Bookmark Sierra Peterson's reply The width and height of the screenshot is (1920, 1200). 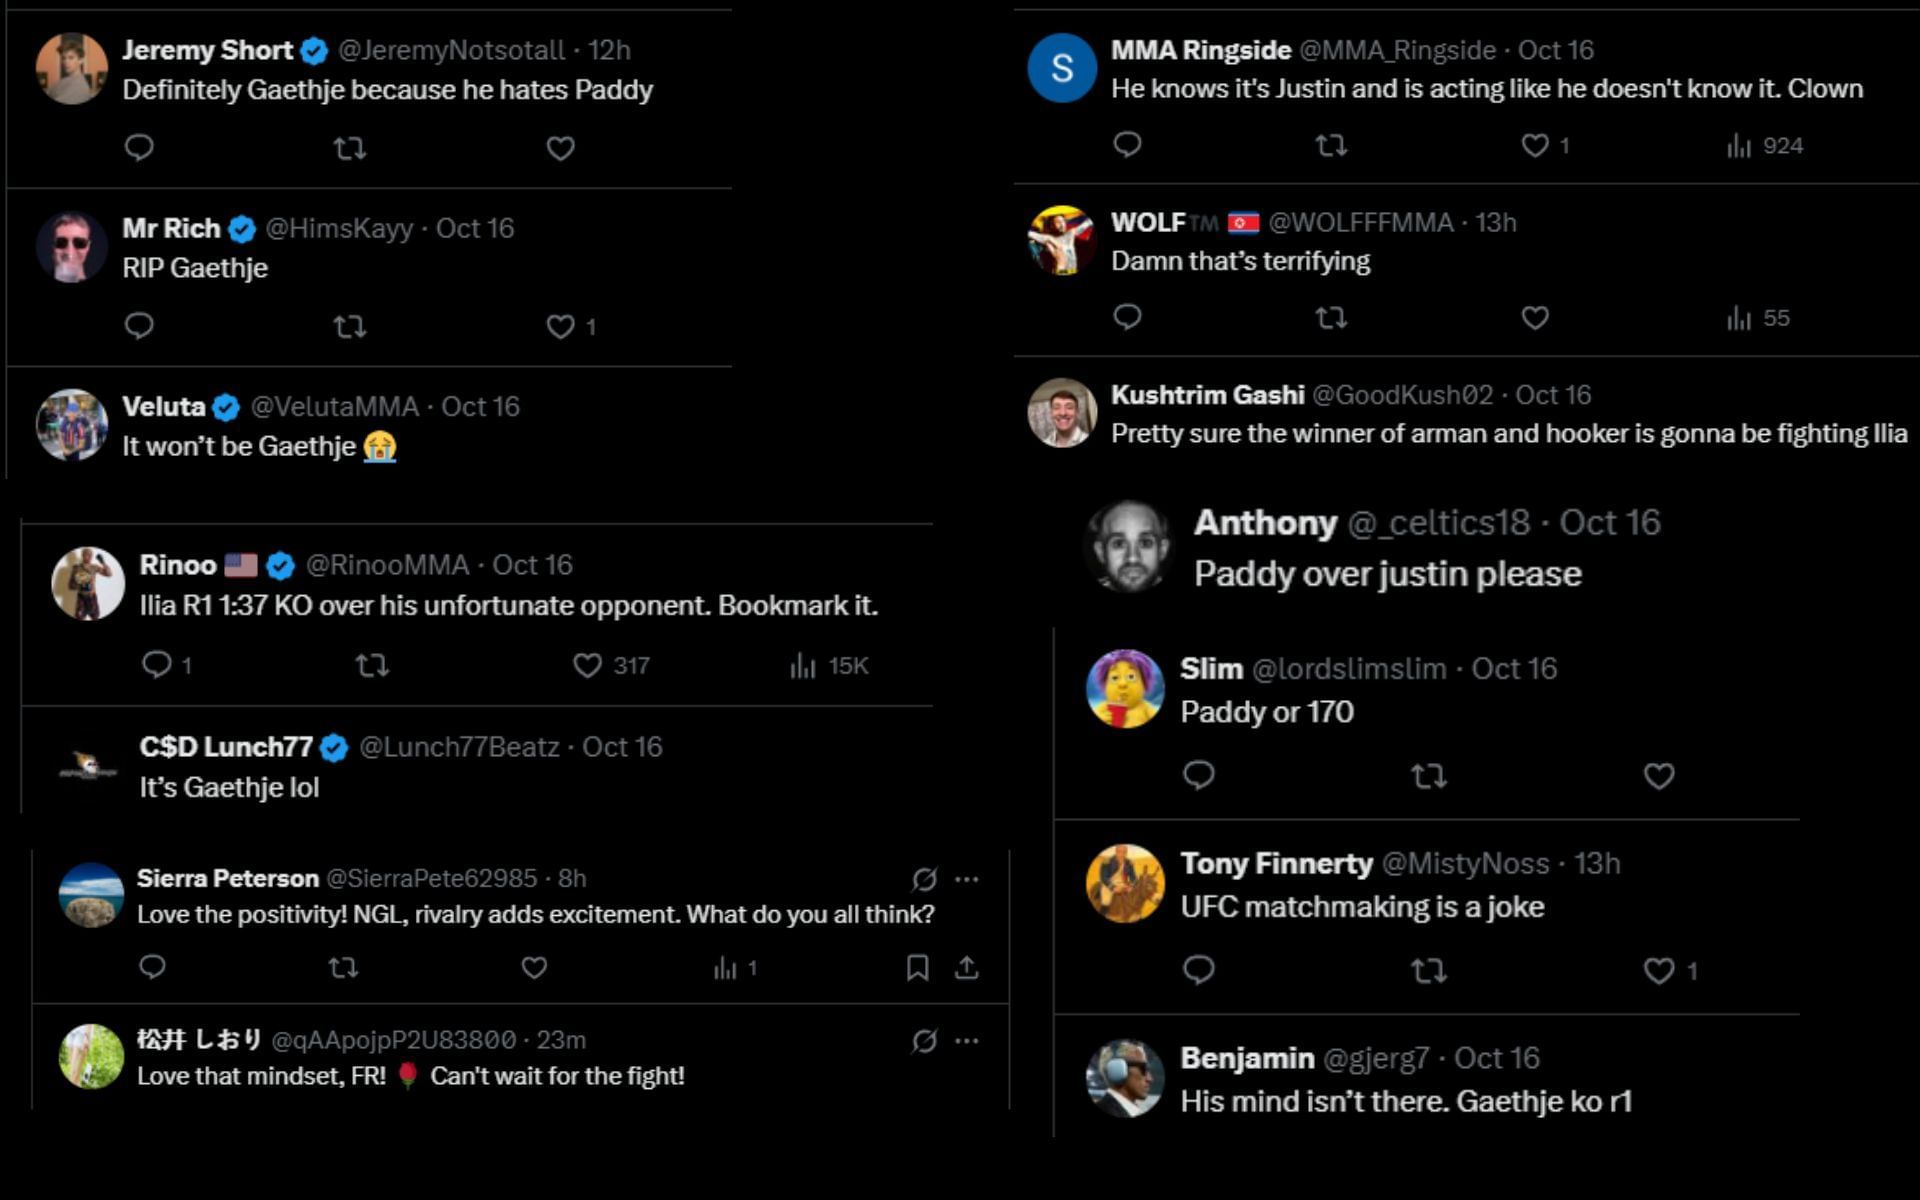click(x=917, y=967)
